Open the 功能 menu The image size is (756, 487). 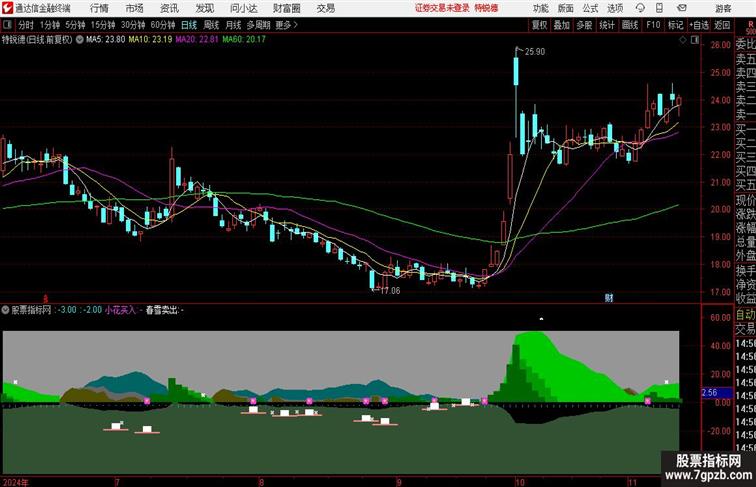541,8
